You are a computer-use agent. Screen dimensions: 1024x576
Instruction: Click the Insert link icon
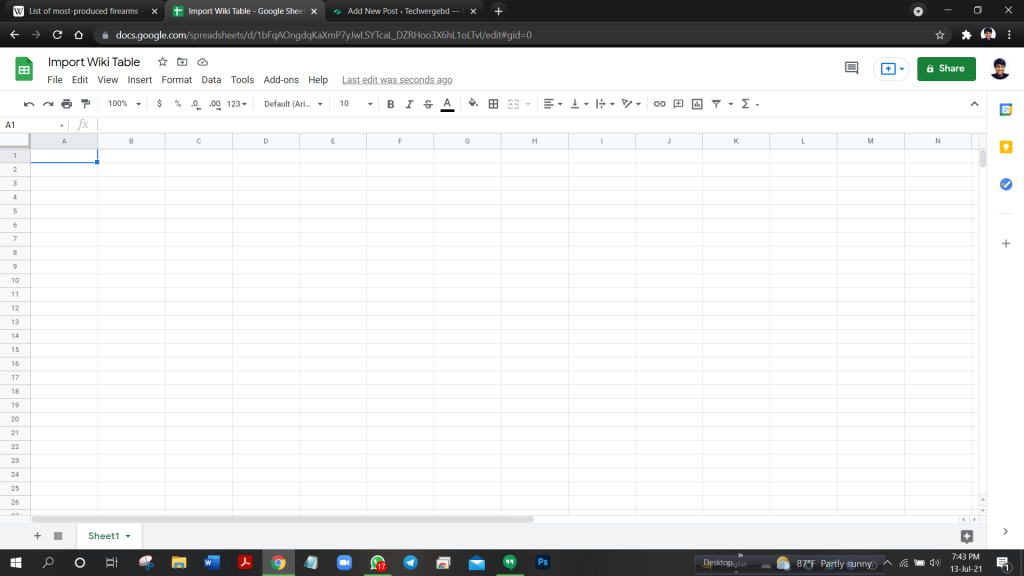click(659, 104)
